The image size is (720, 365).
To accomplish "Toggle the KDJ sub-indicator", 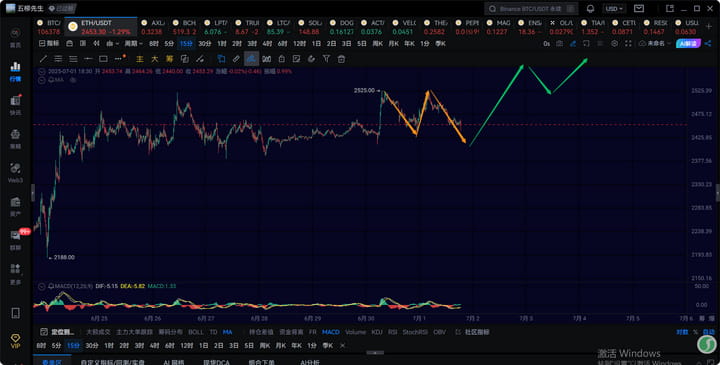I will pos(377,332).
